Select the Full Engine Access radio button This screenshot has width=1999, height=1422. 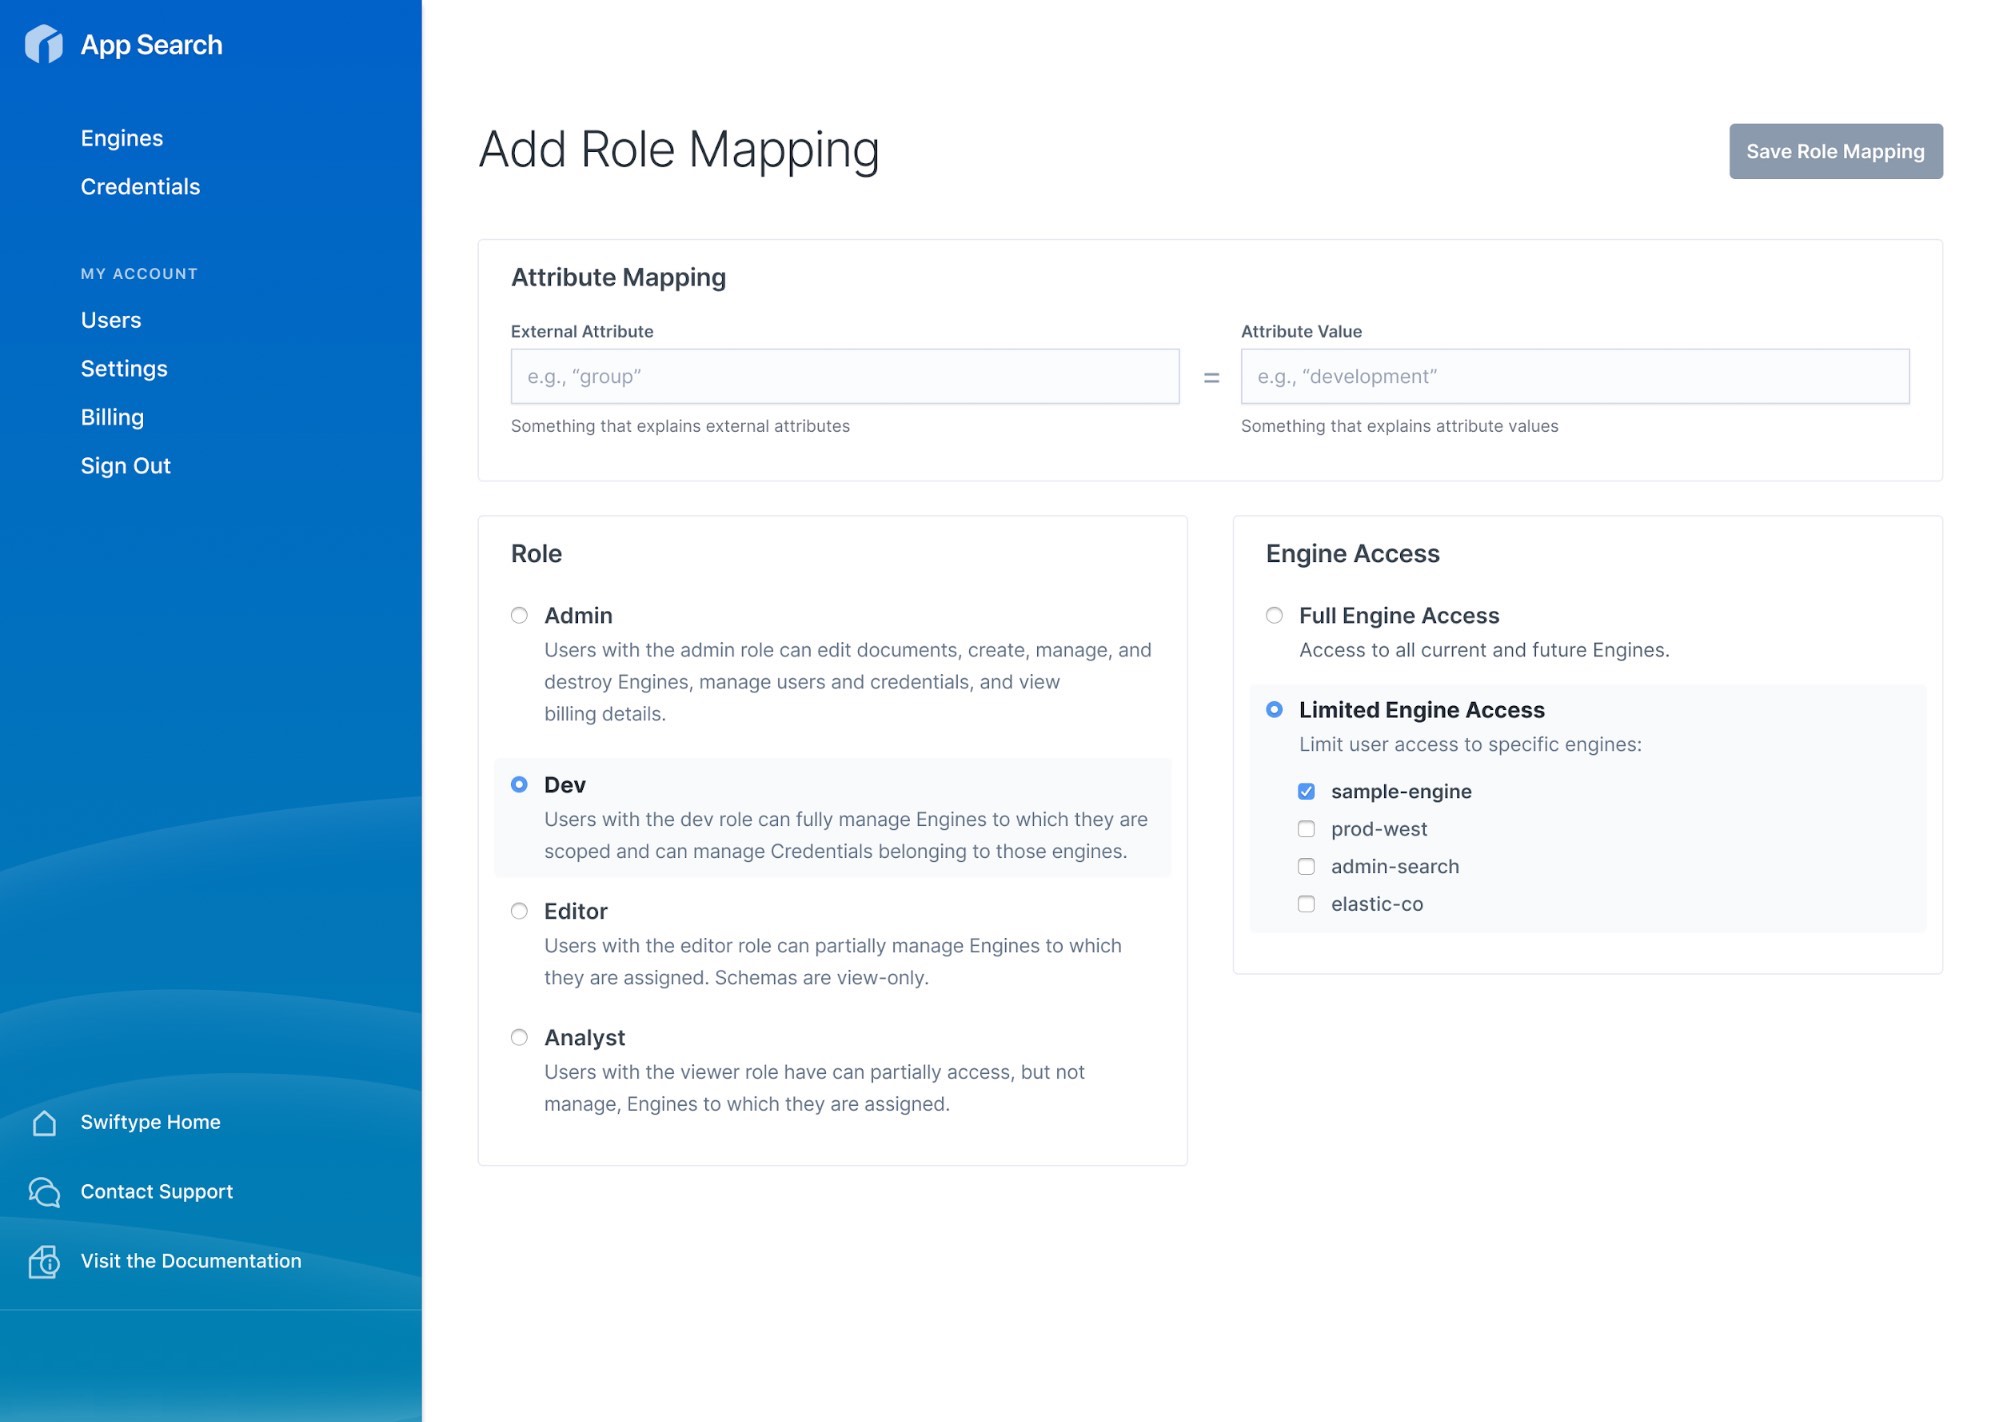(1274, 614)
